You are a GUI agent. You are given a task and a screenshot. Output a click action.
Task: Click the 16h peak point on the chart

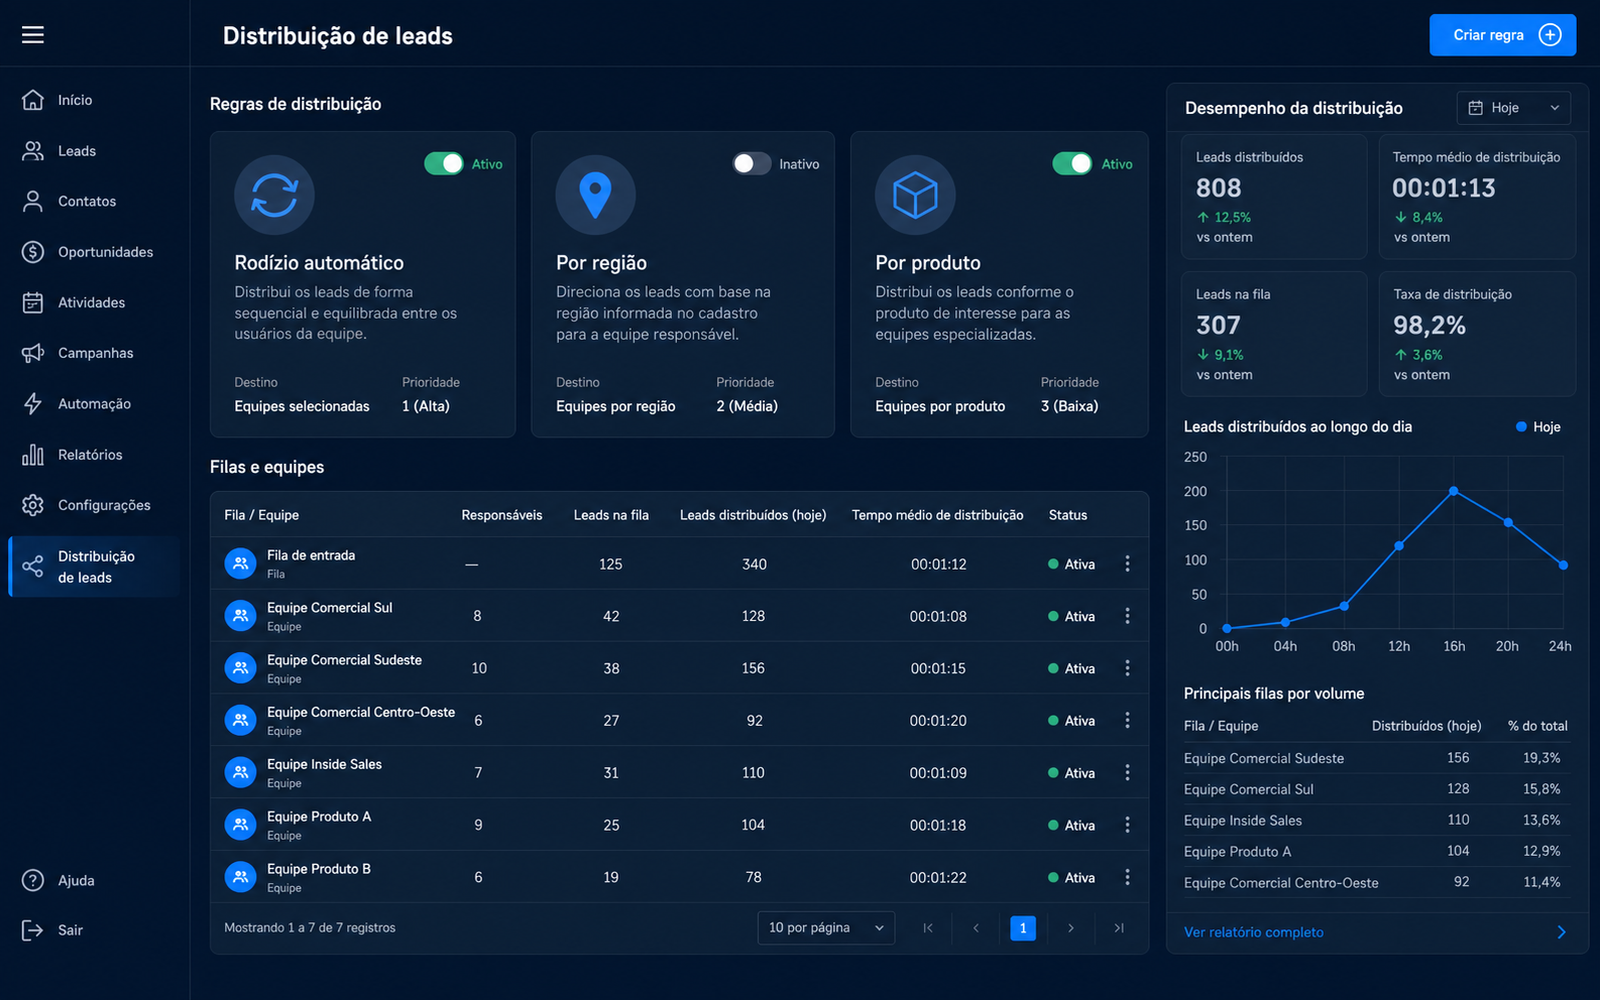[1453, 491]
